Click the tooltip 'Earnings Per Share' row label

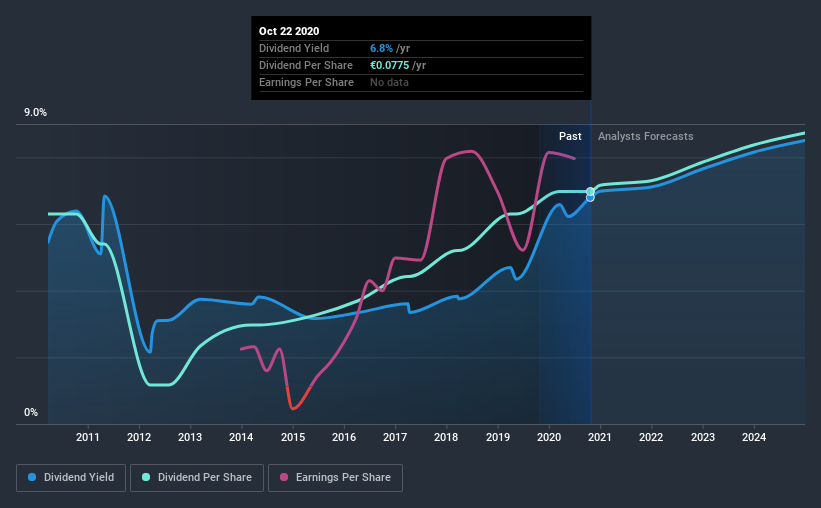coord(306,82)
